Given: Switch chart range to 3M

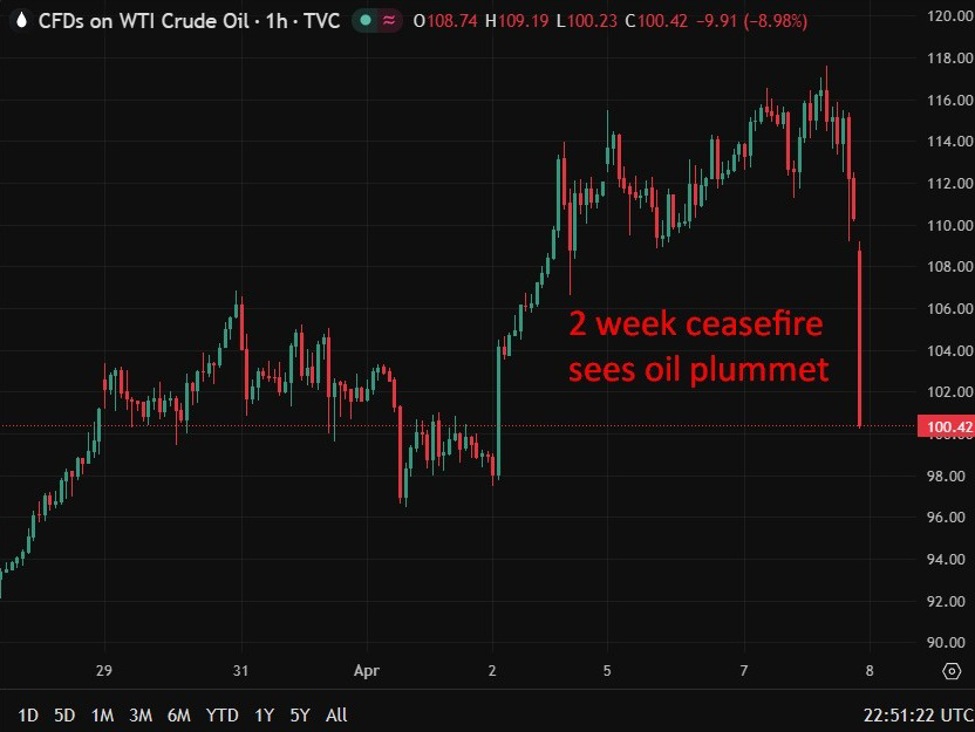Looking at the screenshot, I should [x=141, y=715].
